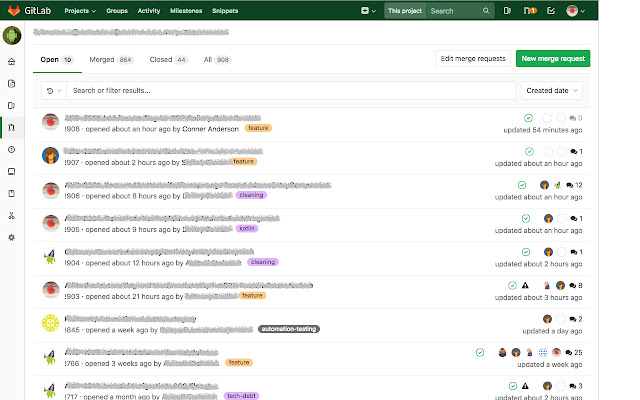640x400 pixels.
Task: Open the Todos checkmark icon in top bar
Action: [x=551, y=11]
